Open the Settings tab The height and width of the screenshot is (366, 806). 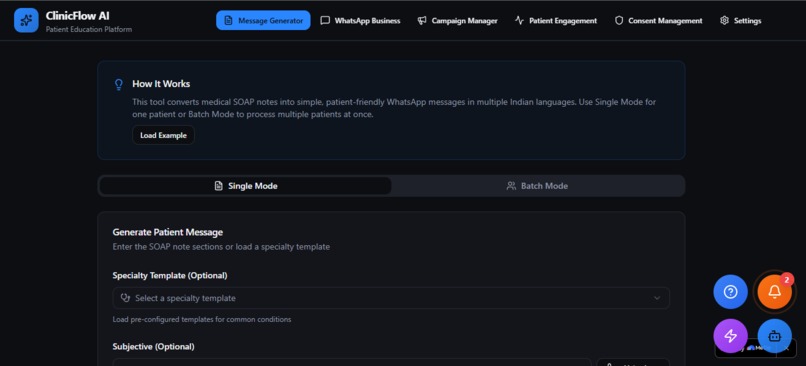[x=741, y=21]
